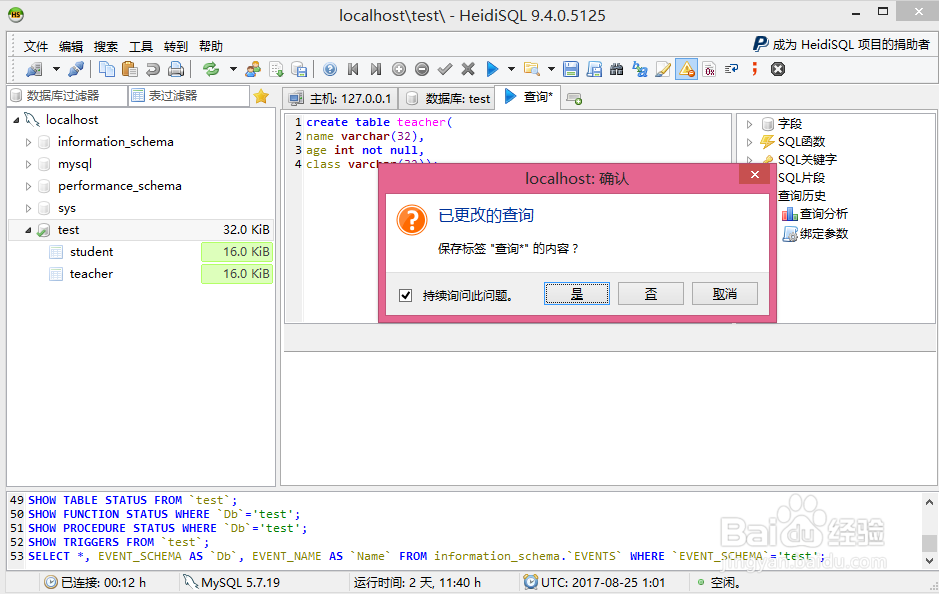The image size is (939, 594).
Task: Click the delete row minus icon
Action: point(422,69)
